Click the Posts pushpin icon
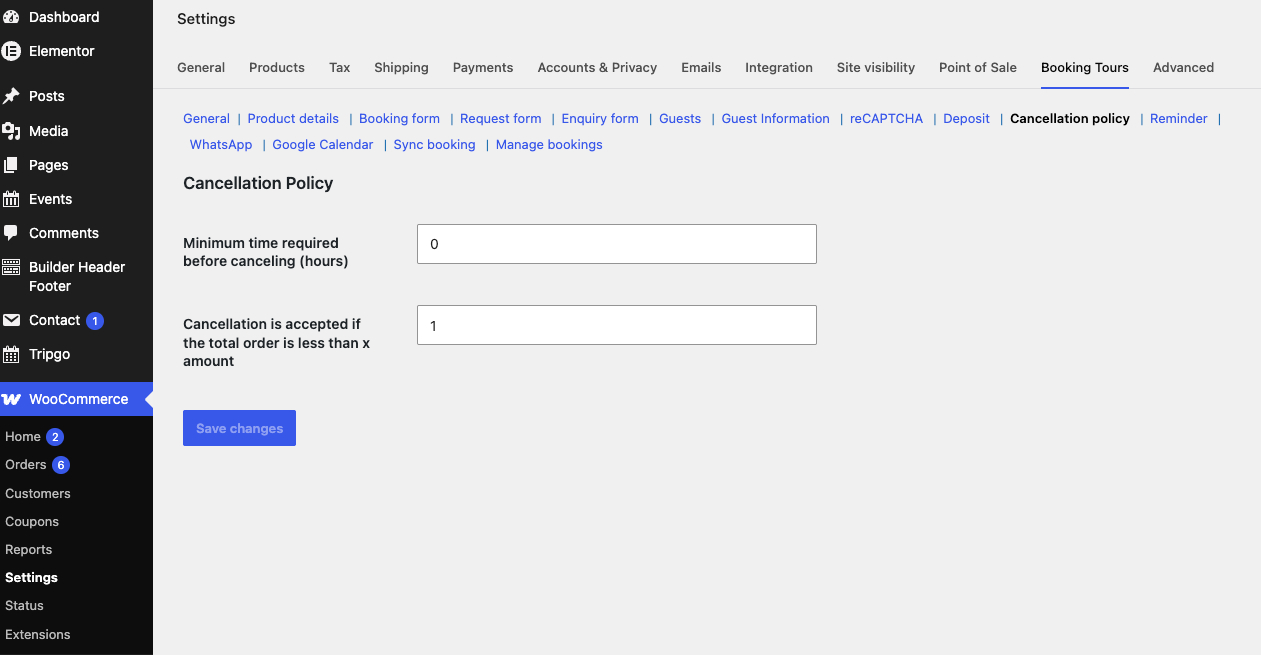The image size is (1261, 655). click(x=11, y=96)
